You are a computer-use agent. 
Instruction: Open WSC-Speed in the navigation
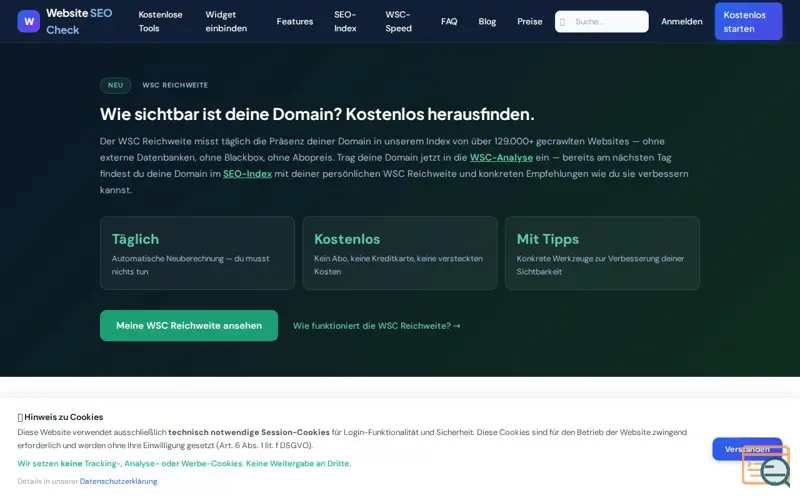pyautogui.click(x=398, y=21)
